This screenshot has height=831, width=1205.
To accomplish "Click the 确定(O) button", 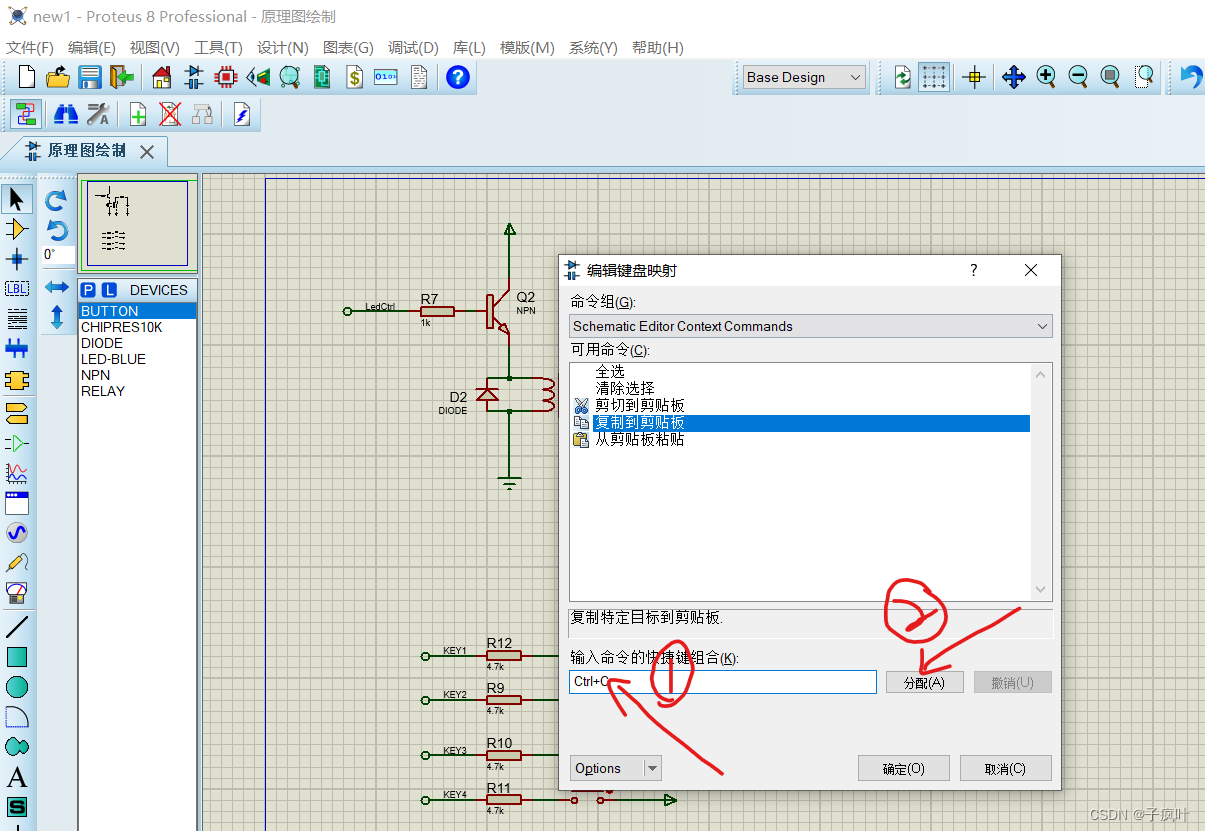I will (903, 768).
